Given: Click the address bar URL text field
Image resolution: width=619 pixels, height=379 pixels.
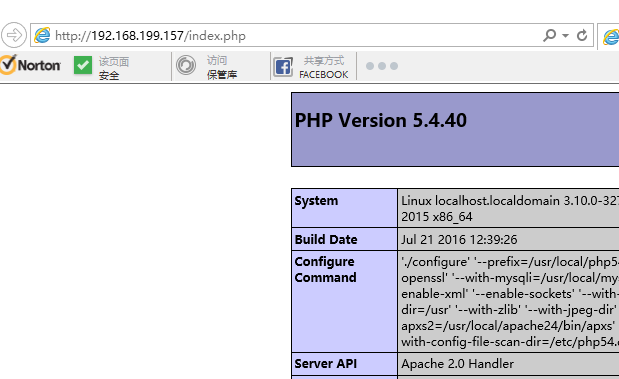Looking at the screenshot, I should pyautogui.click(x=296, y=36).
